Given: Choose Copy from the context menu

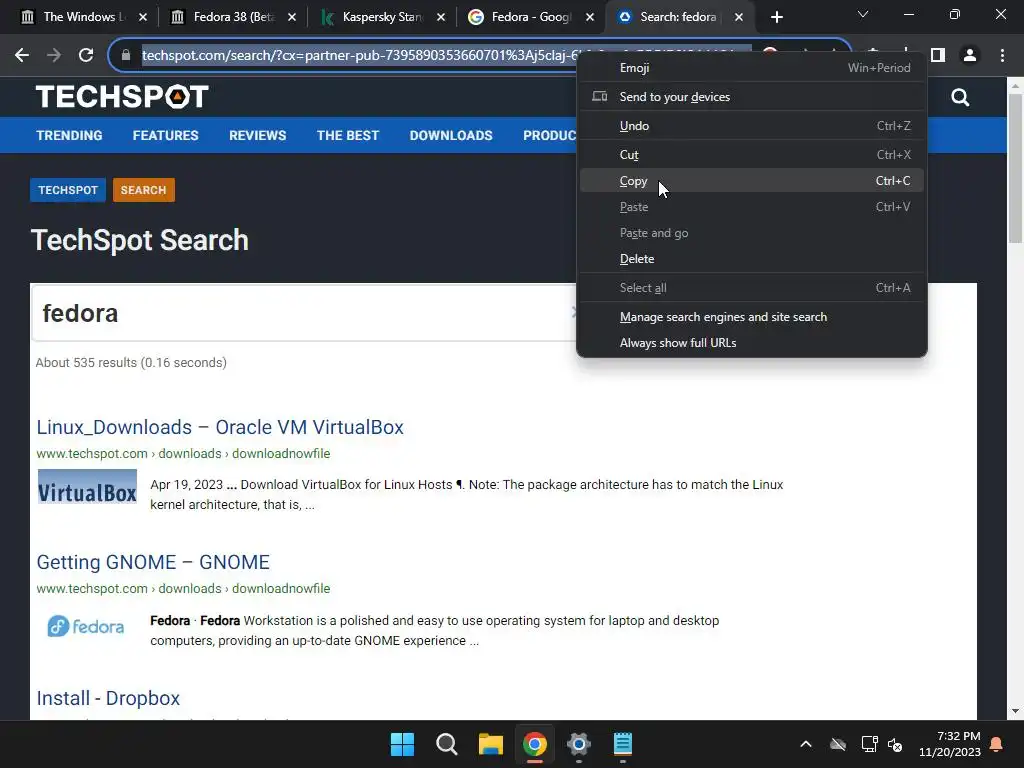Looking at the screenshot, I should [x=752, y=181].
